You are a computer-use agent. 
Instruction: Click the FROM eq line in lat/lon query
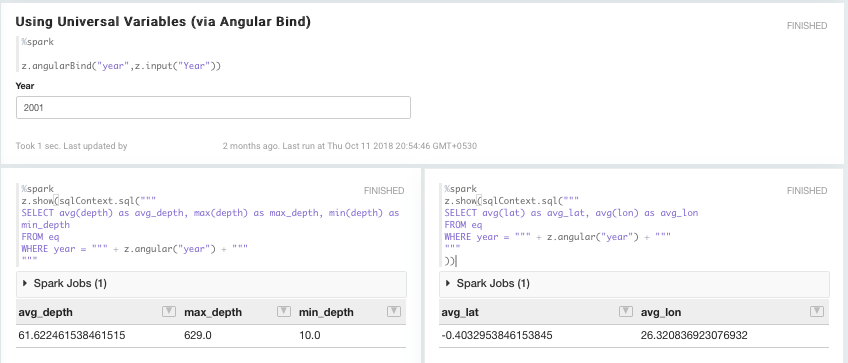tap(463, 225)
